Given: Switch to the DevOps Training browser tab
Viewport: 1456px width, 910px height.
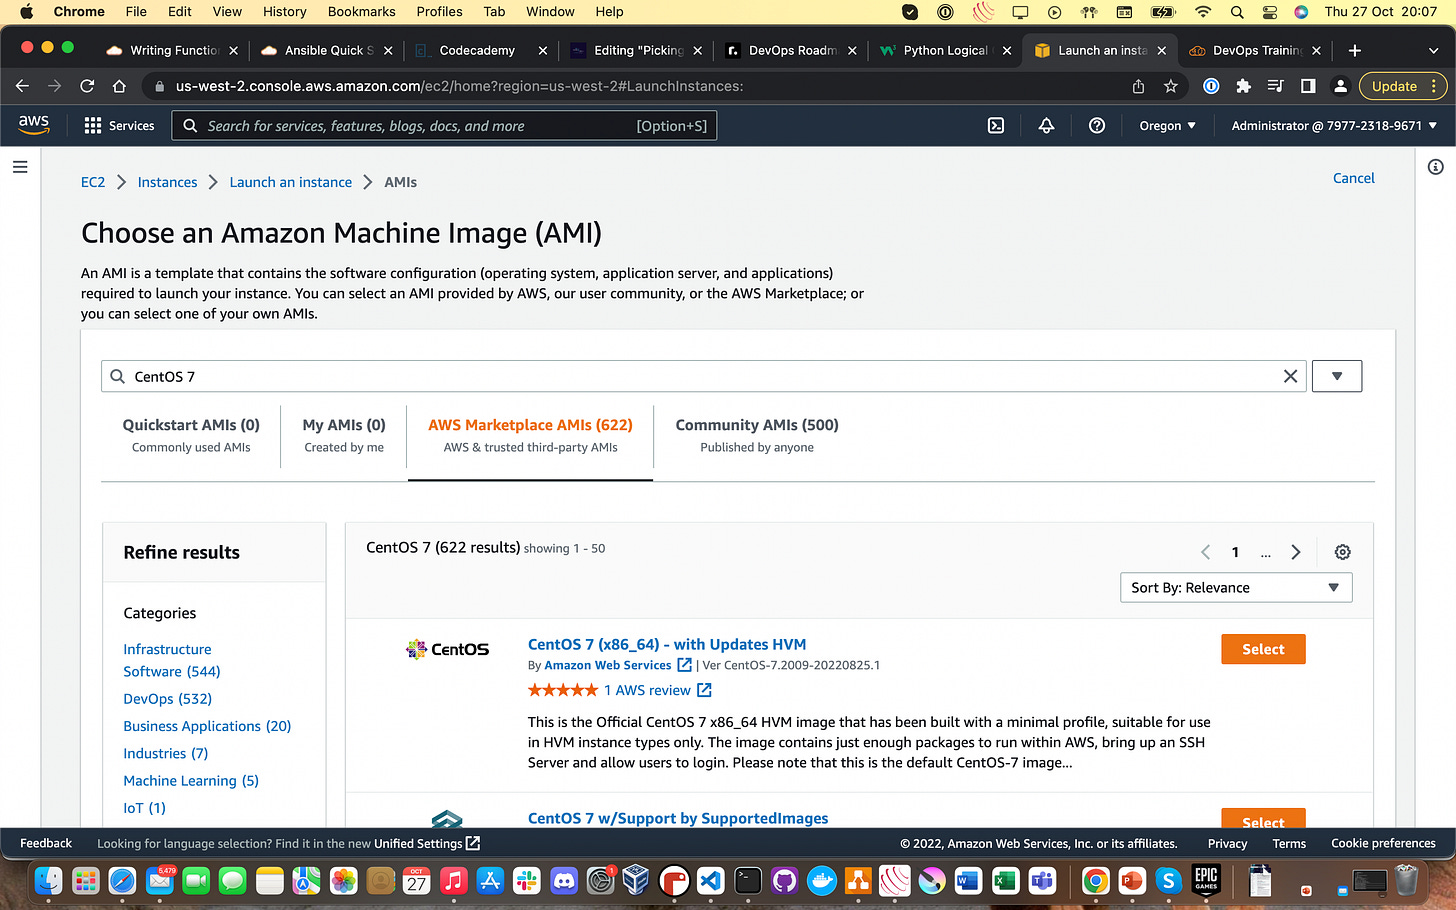Looking at the screenshot, I should (1255, 50).
